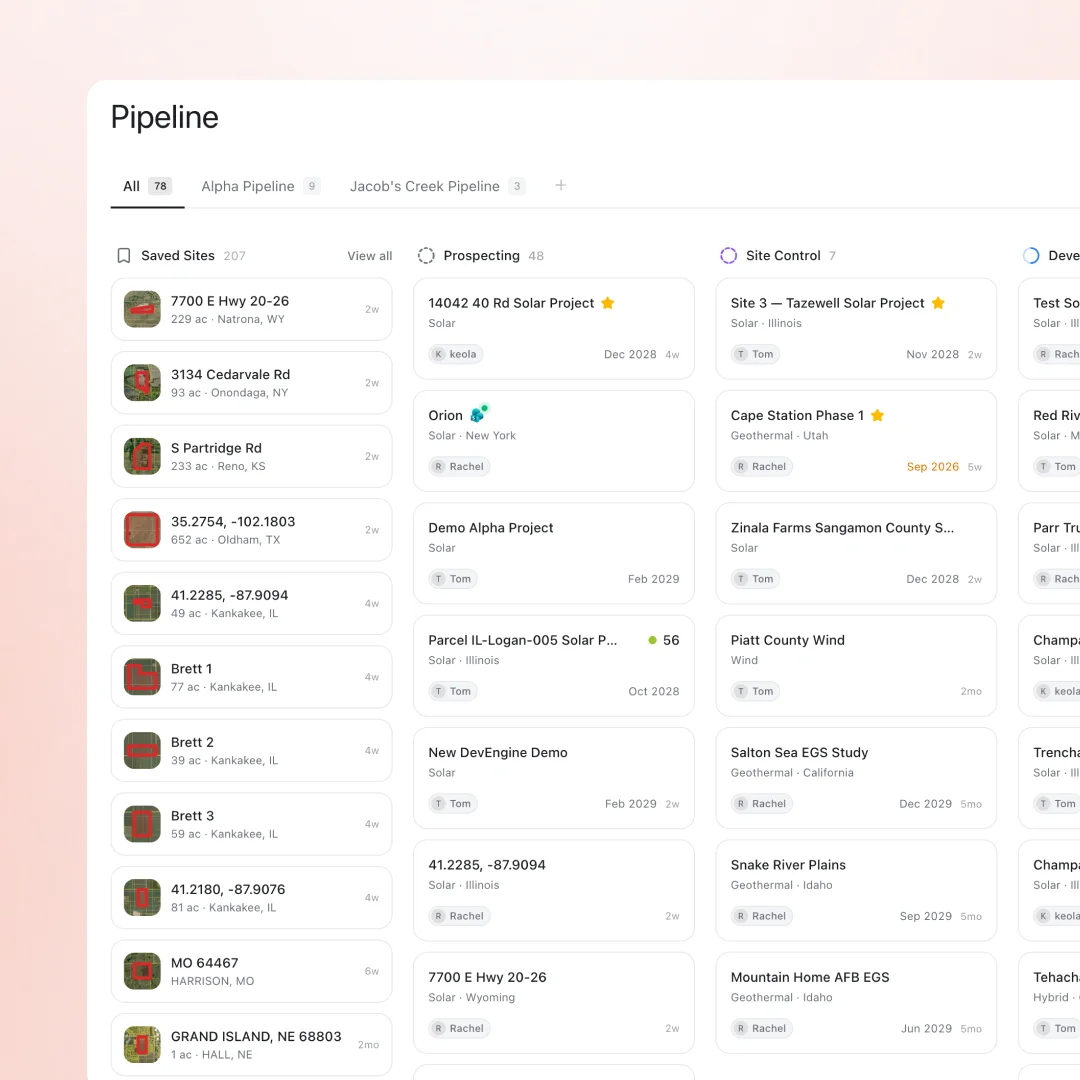
Task: Click the green score dot on Parcel IL-Logan-005
Action: pyautogui.click(x=652, y=640)
